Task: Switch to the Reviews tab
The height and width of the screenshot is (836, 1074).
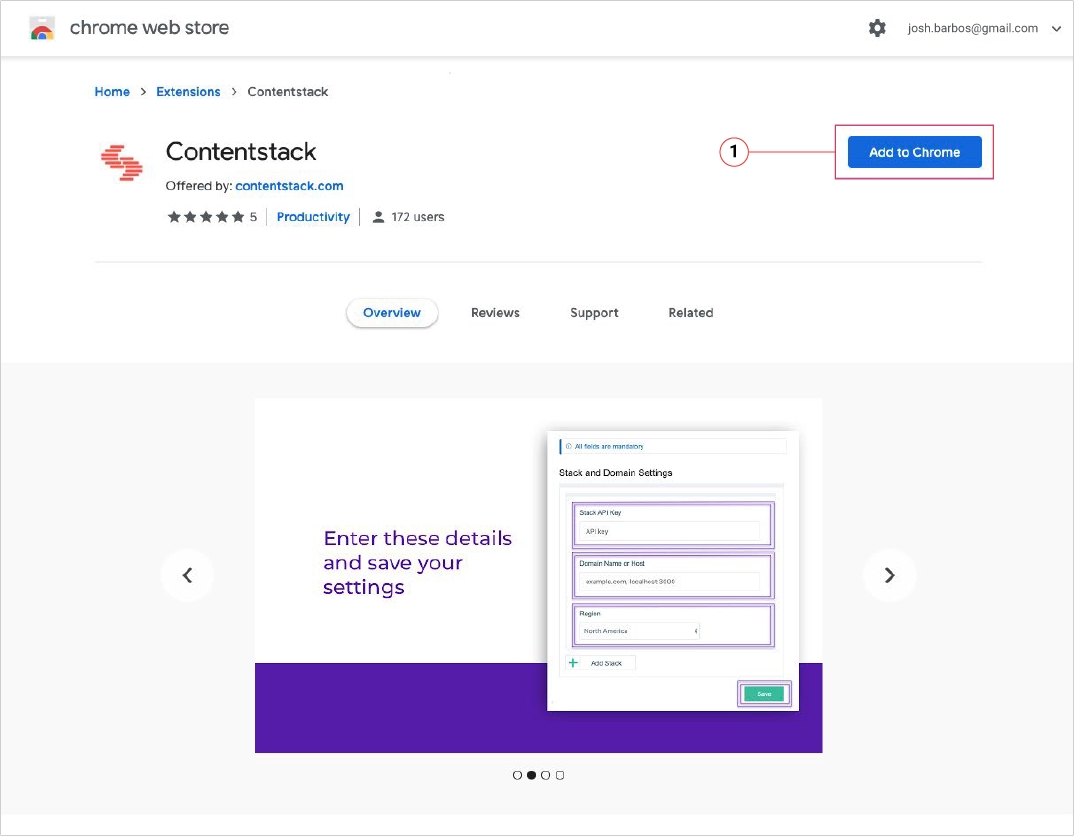Action: [x=495, y=313]
